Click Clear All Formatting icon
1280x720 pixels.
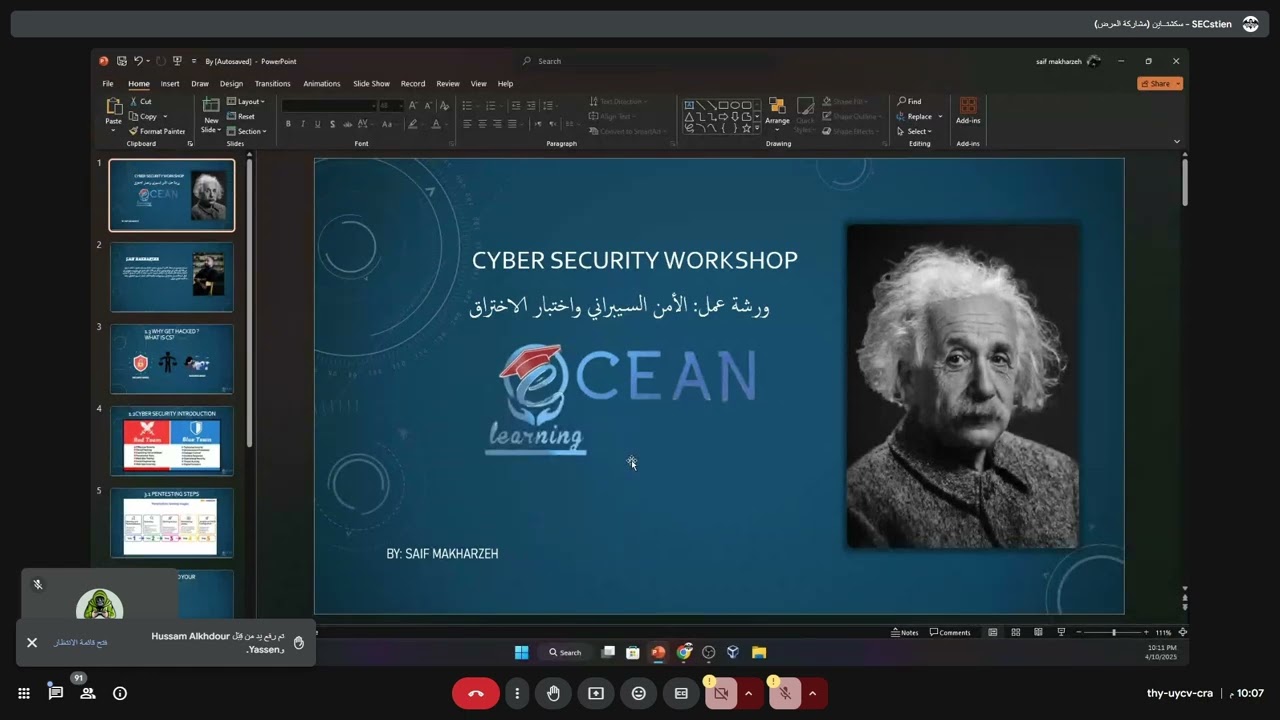tap(445, 105)
